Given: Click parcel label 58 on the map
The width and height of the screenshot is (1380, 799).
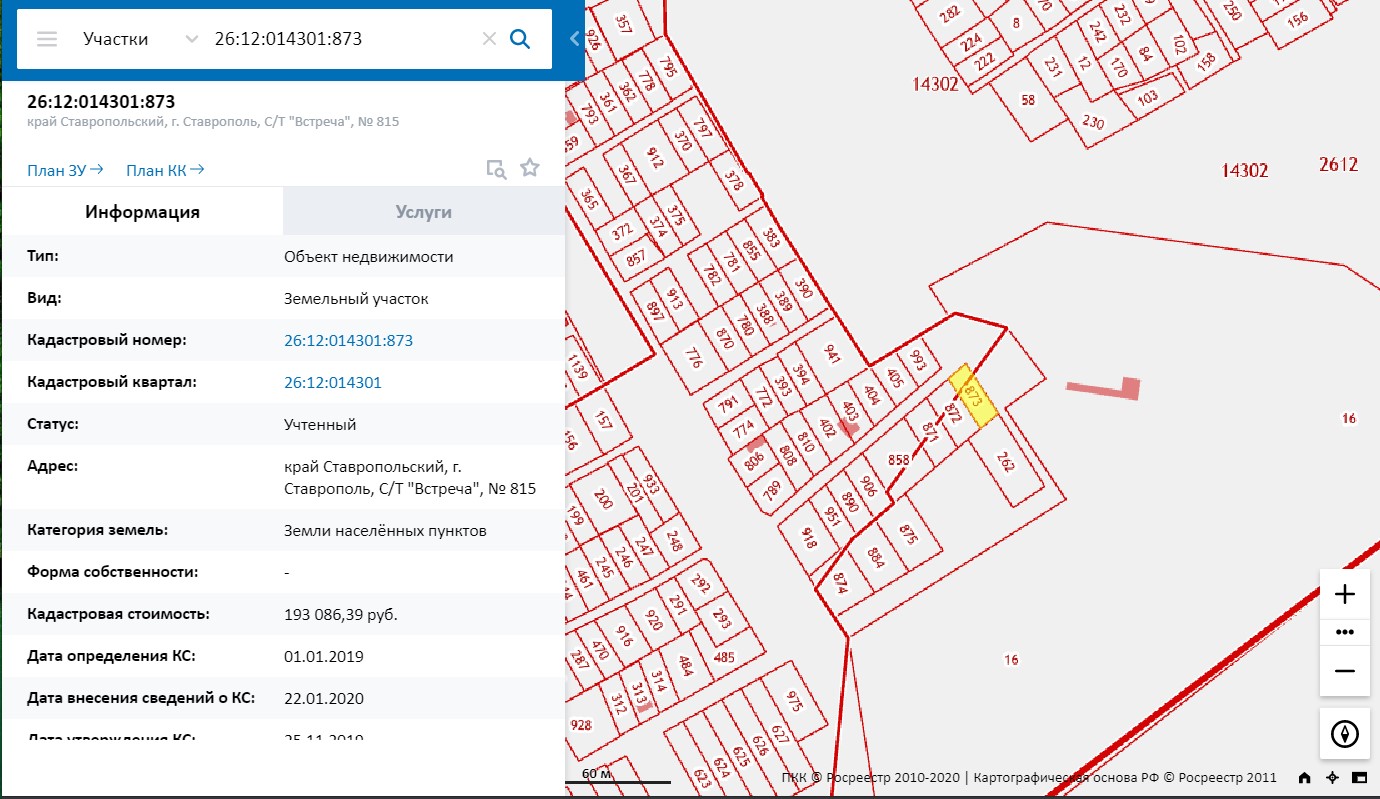Looking at the screenshot, I should tap(1028, 100).
